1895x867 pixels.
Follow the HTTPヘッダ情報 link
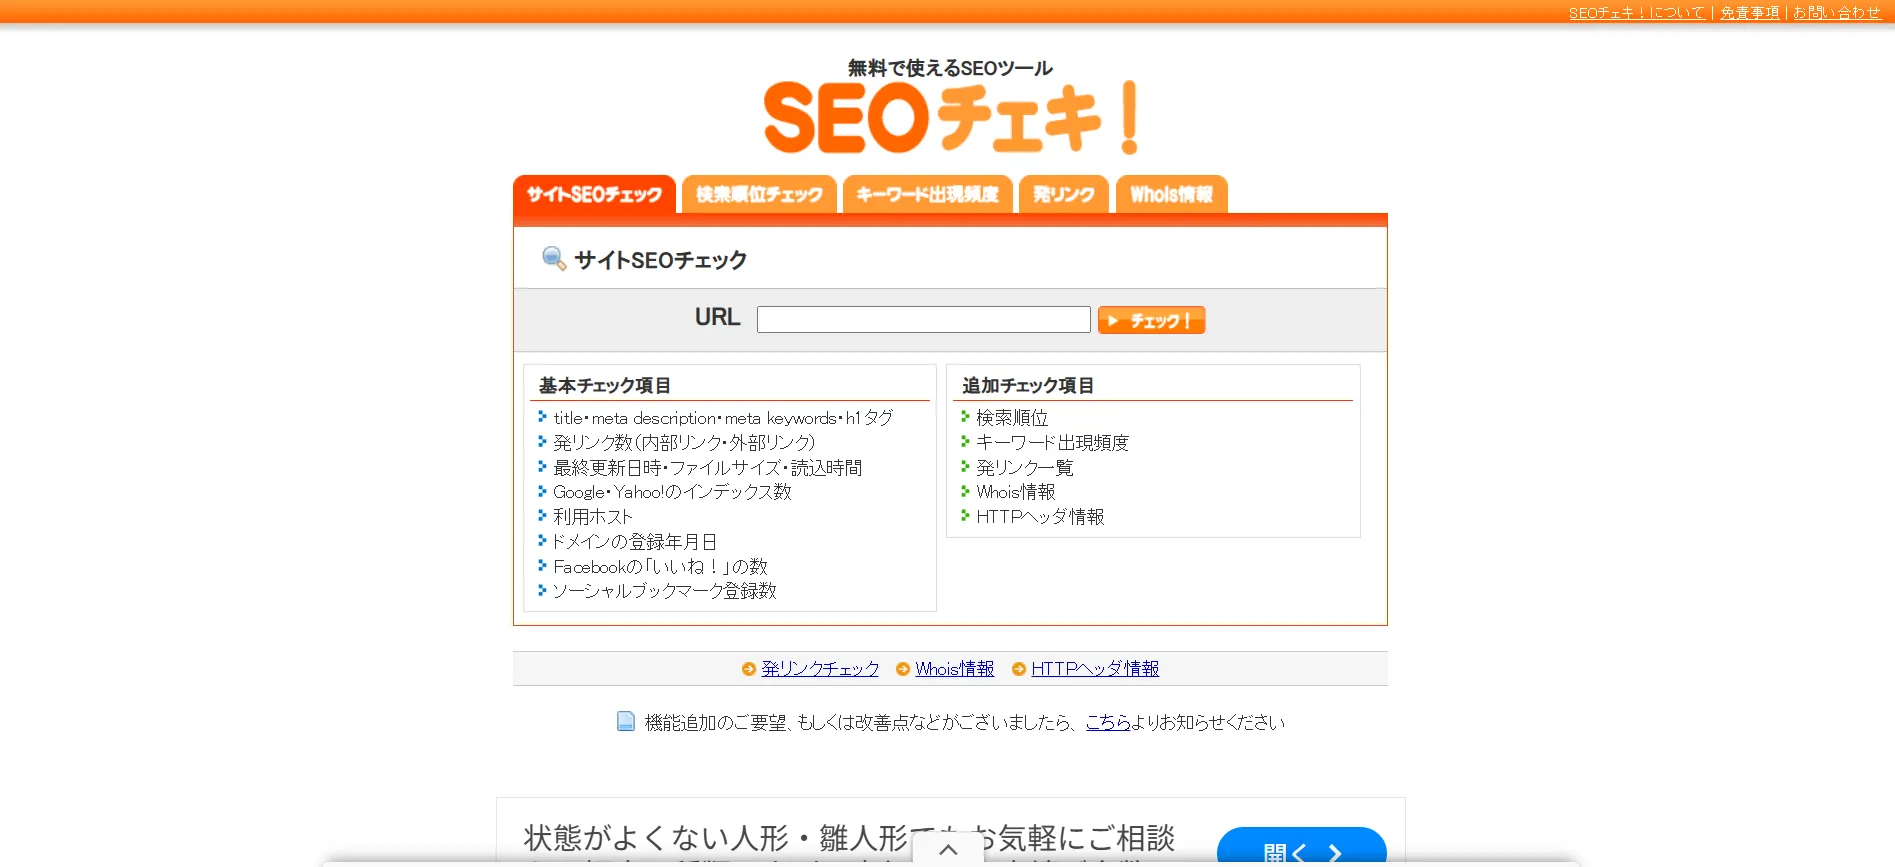pyautogui.click(x=1095, y=669)
